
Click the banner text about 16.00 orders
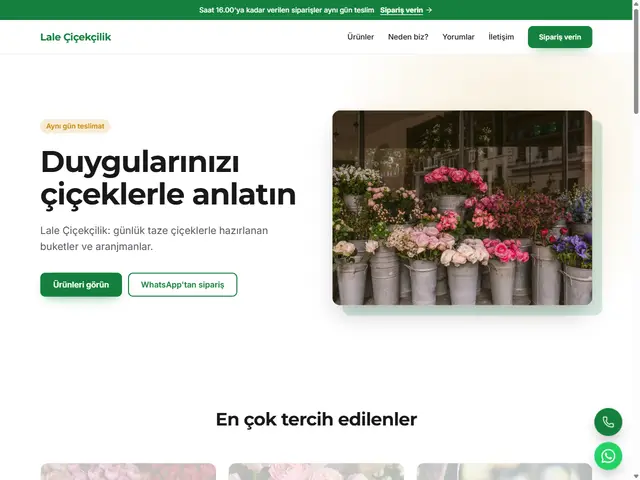287,10
